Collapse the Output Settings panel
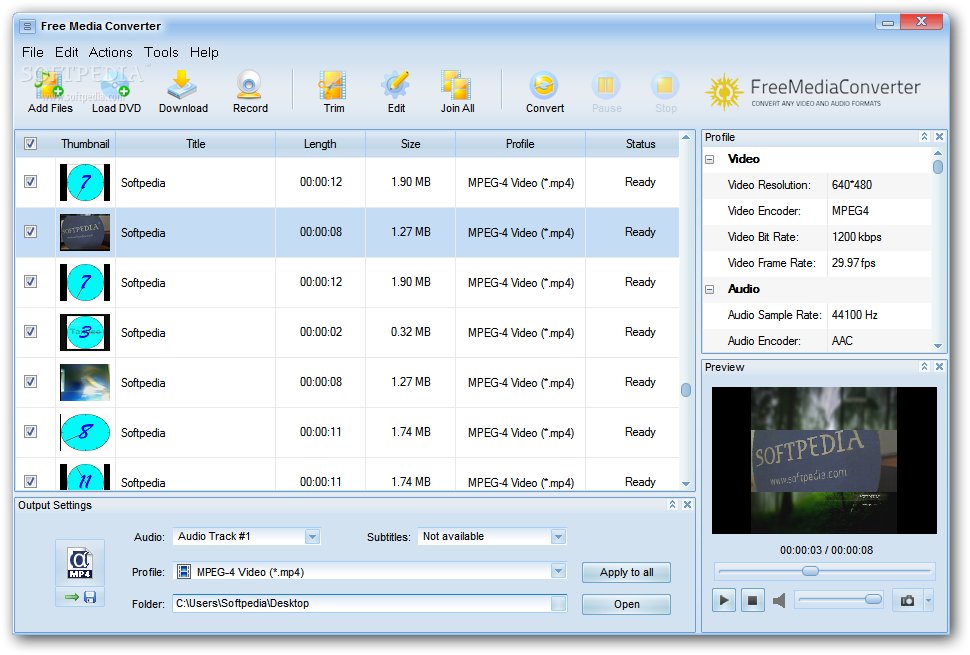 (672, 505)
